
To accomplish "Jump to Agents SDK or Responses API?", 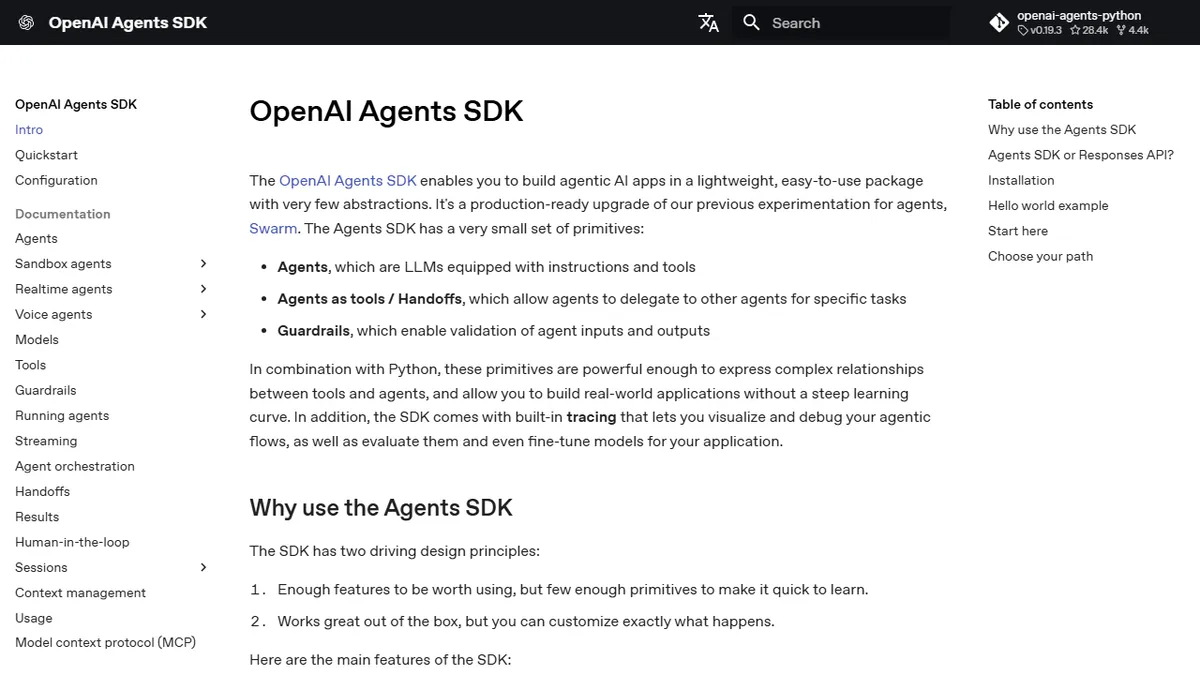I will tap(1081, 155).
